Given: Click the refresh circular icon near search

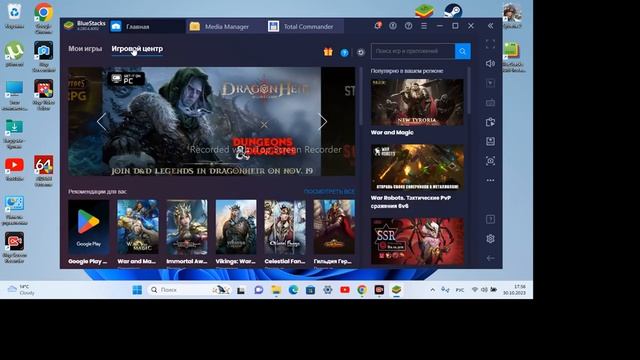Looking at the screenshot, I should 360,52.
